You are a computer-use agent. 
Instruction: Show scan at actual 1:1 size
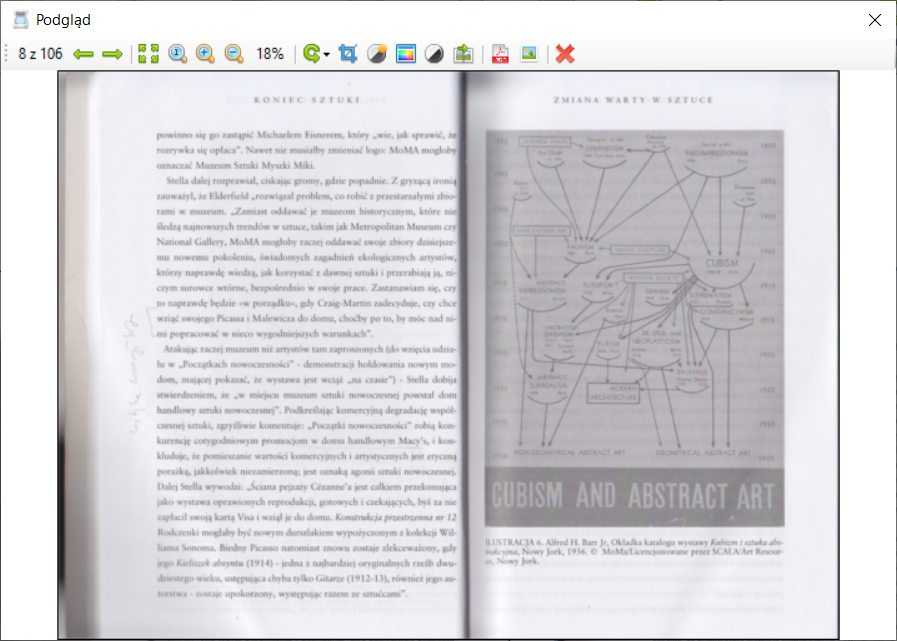[x=178, y=54]
